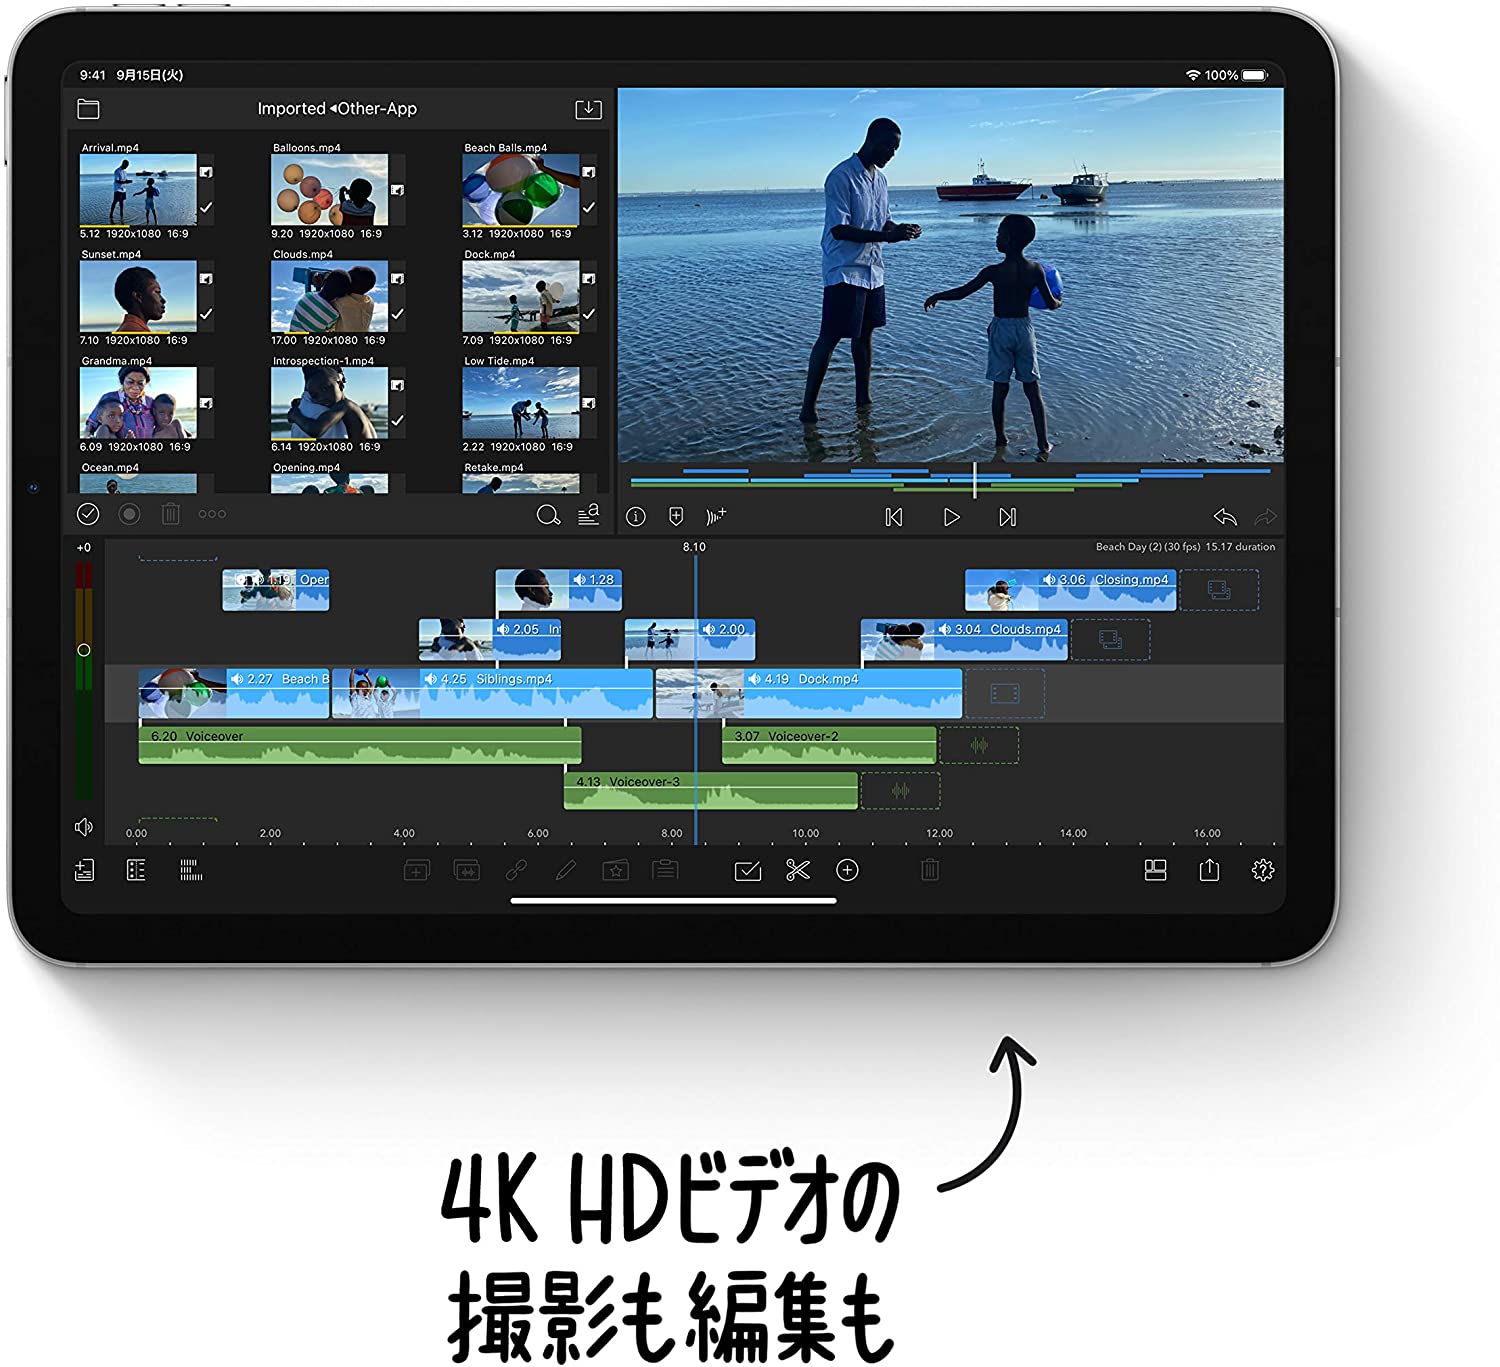
Task: Skip to next clip button
Action: (1007, 517)
